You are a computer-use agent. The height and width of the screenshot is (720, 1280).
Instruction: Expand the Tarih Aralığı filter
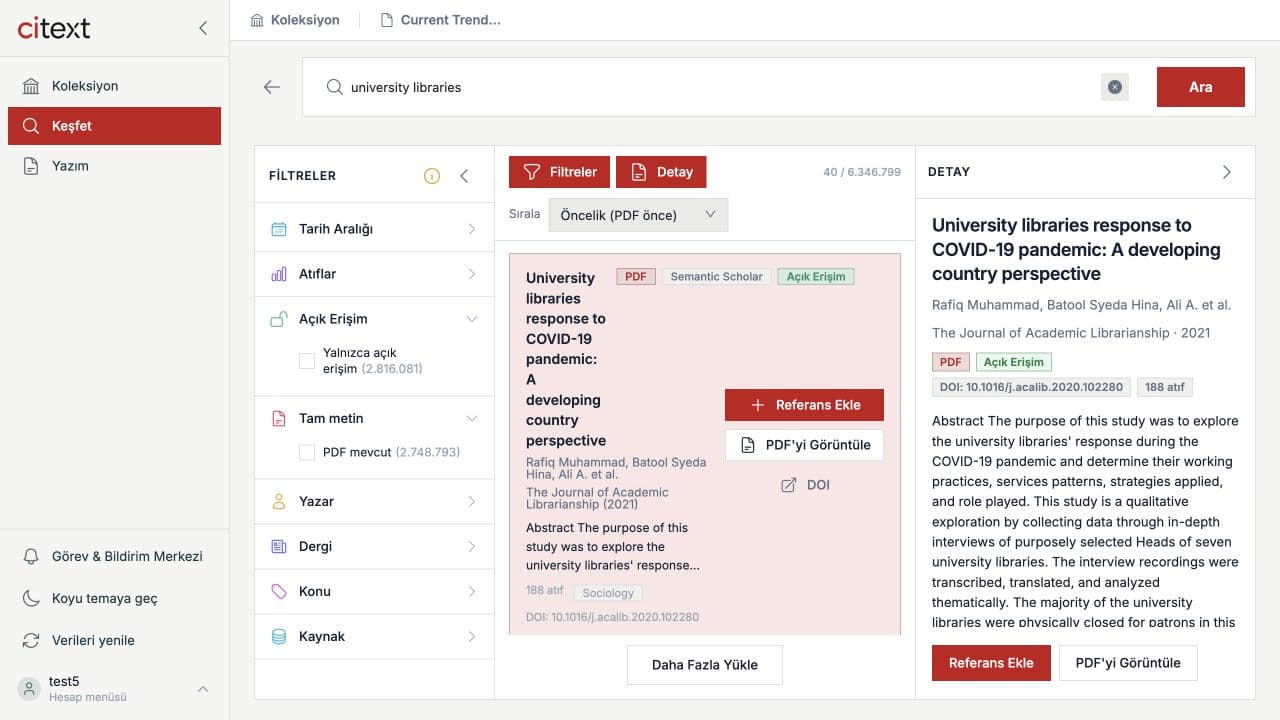374,229
